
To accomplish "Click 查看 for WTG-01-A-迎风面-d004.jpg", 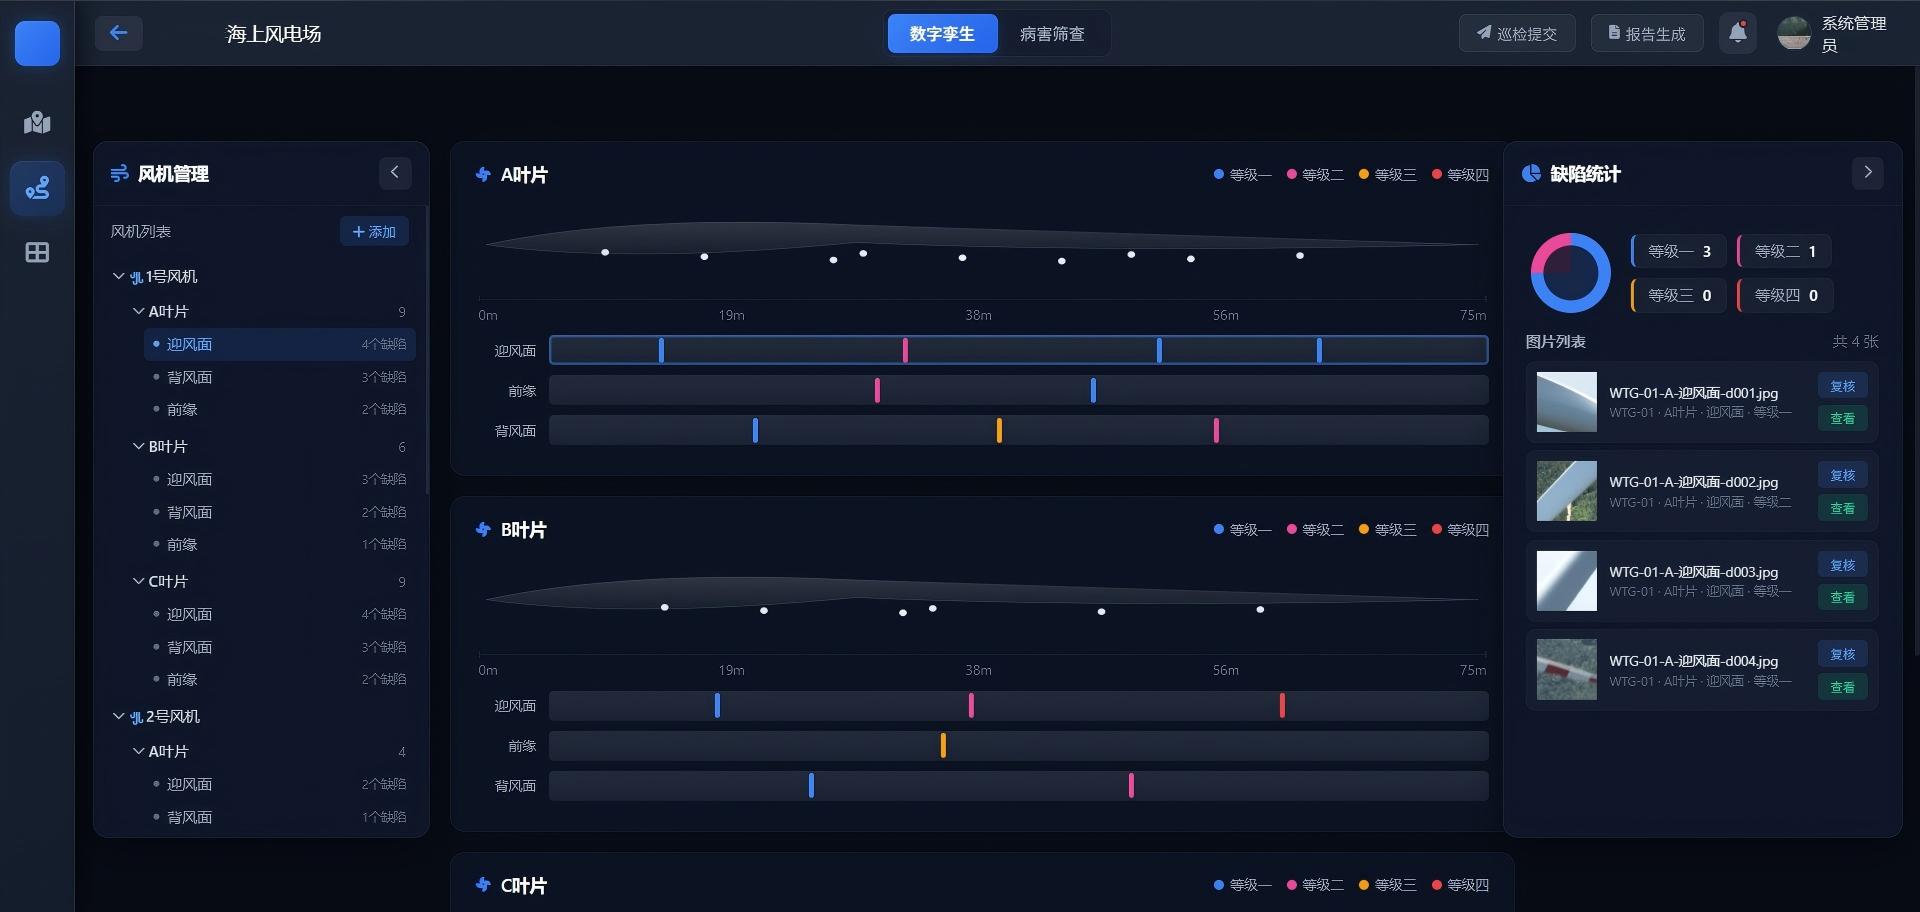I will (x=1842, y=687).
